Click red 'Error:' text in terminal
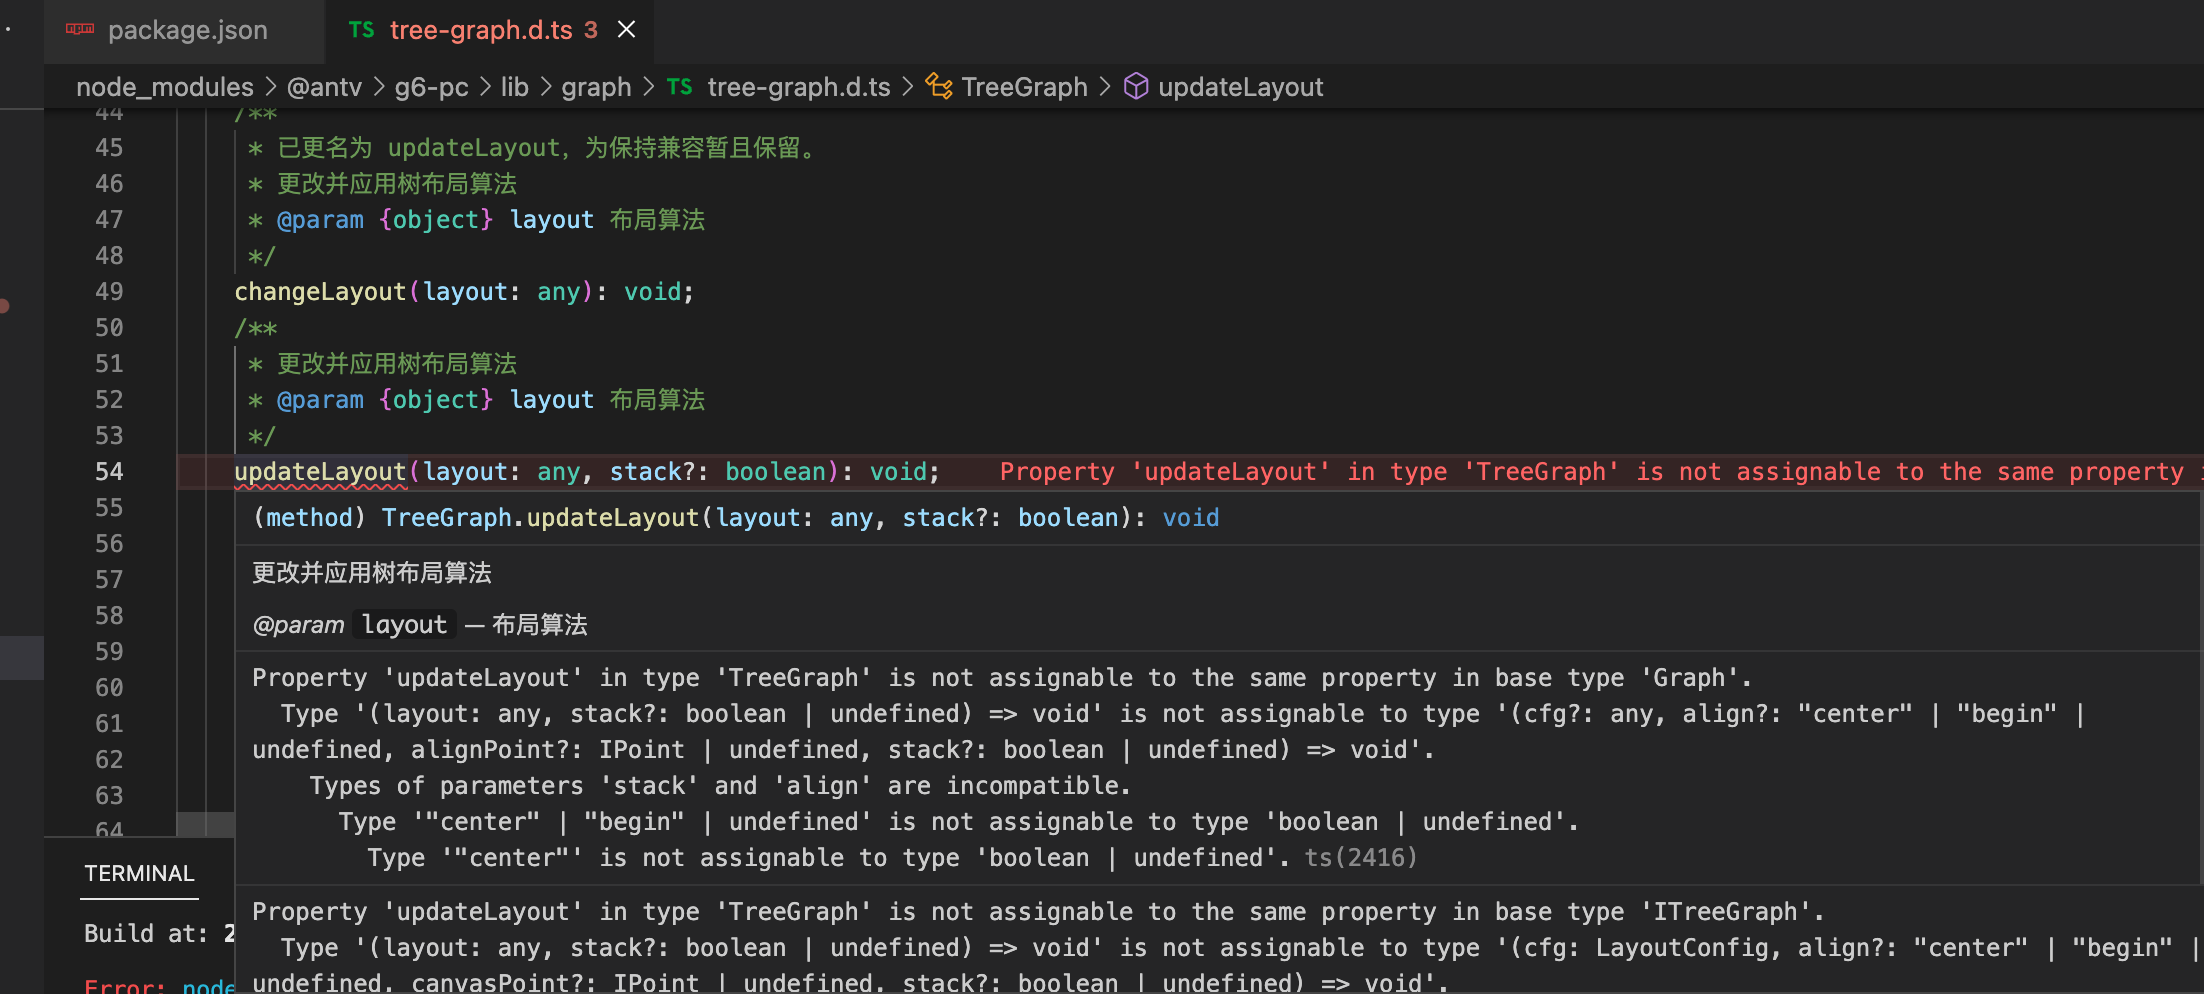2204x994 pixels. tap(125, 985)
